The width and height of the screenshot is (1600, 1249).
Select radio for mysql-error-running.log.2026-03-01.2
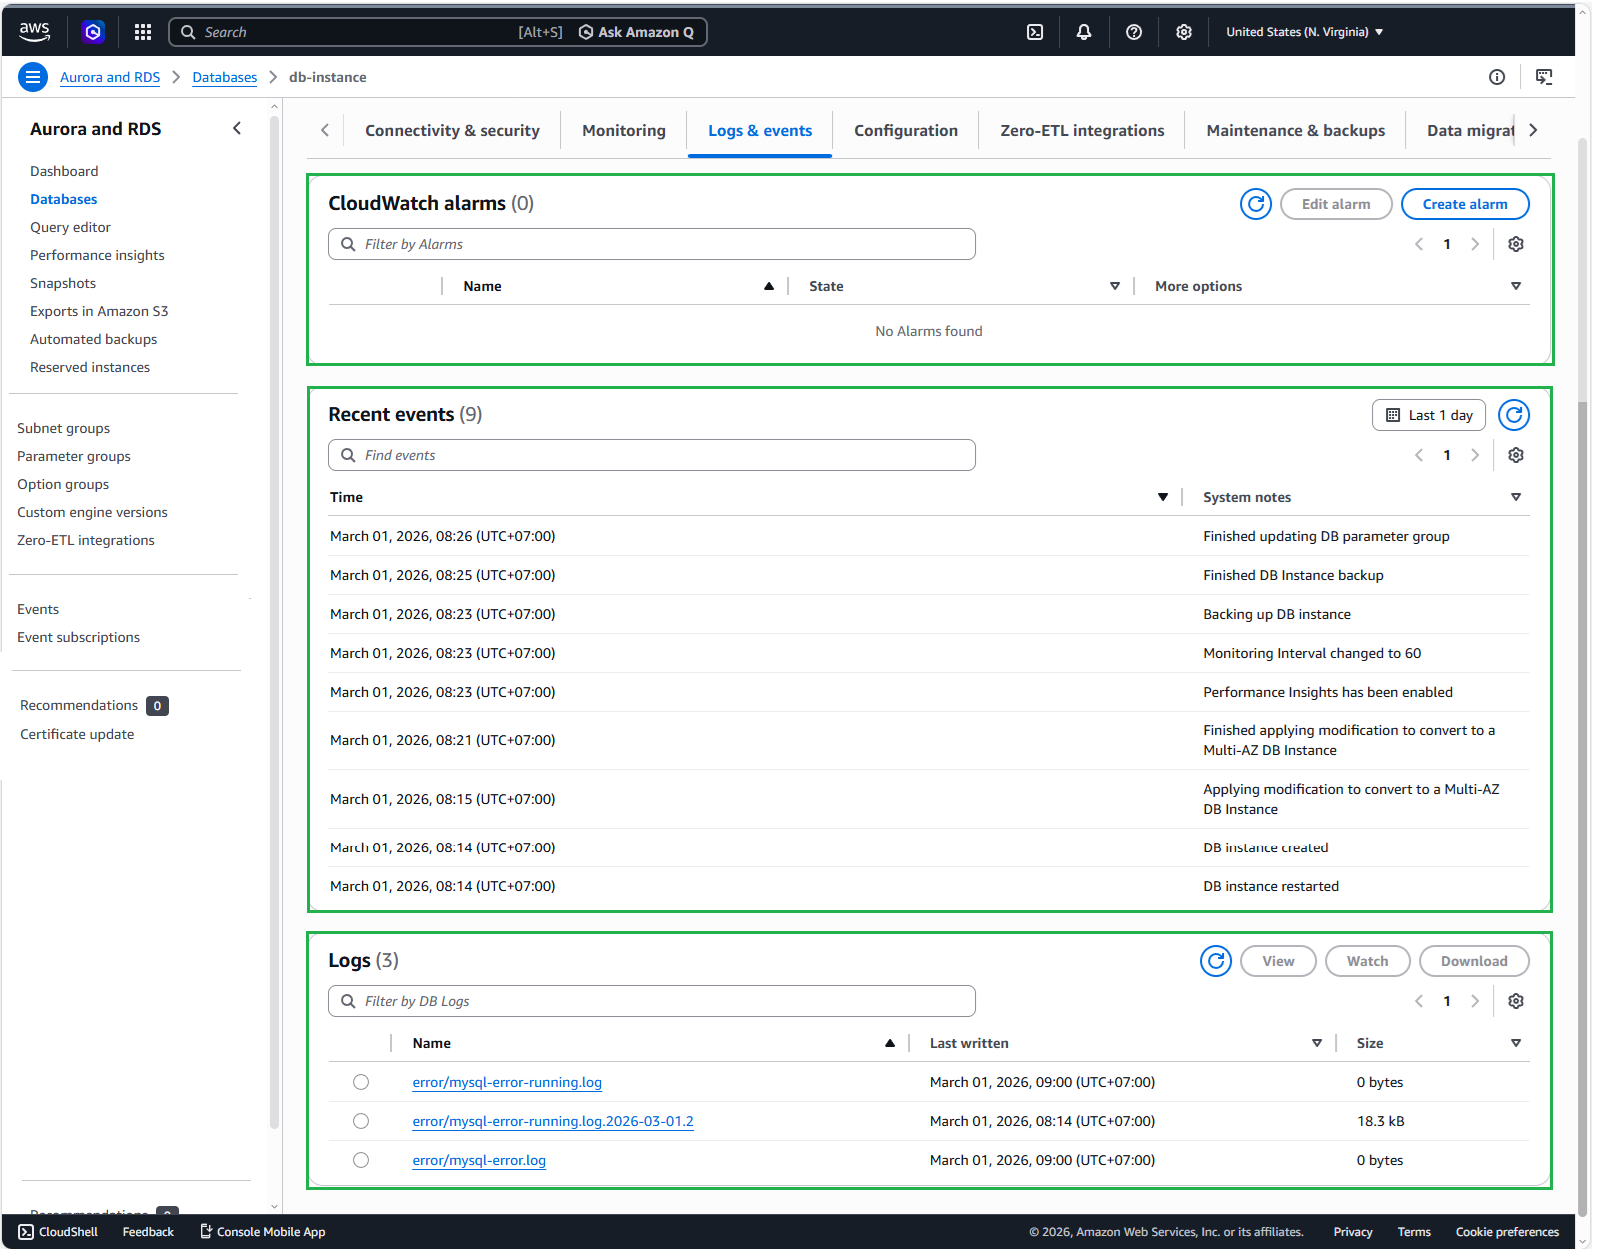[x=361, y=1121]
